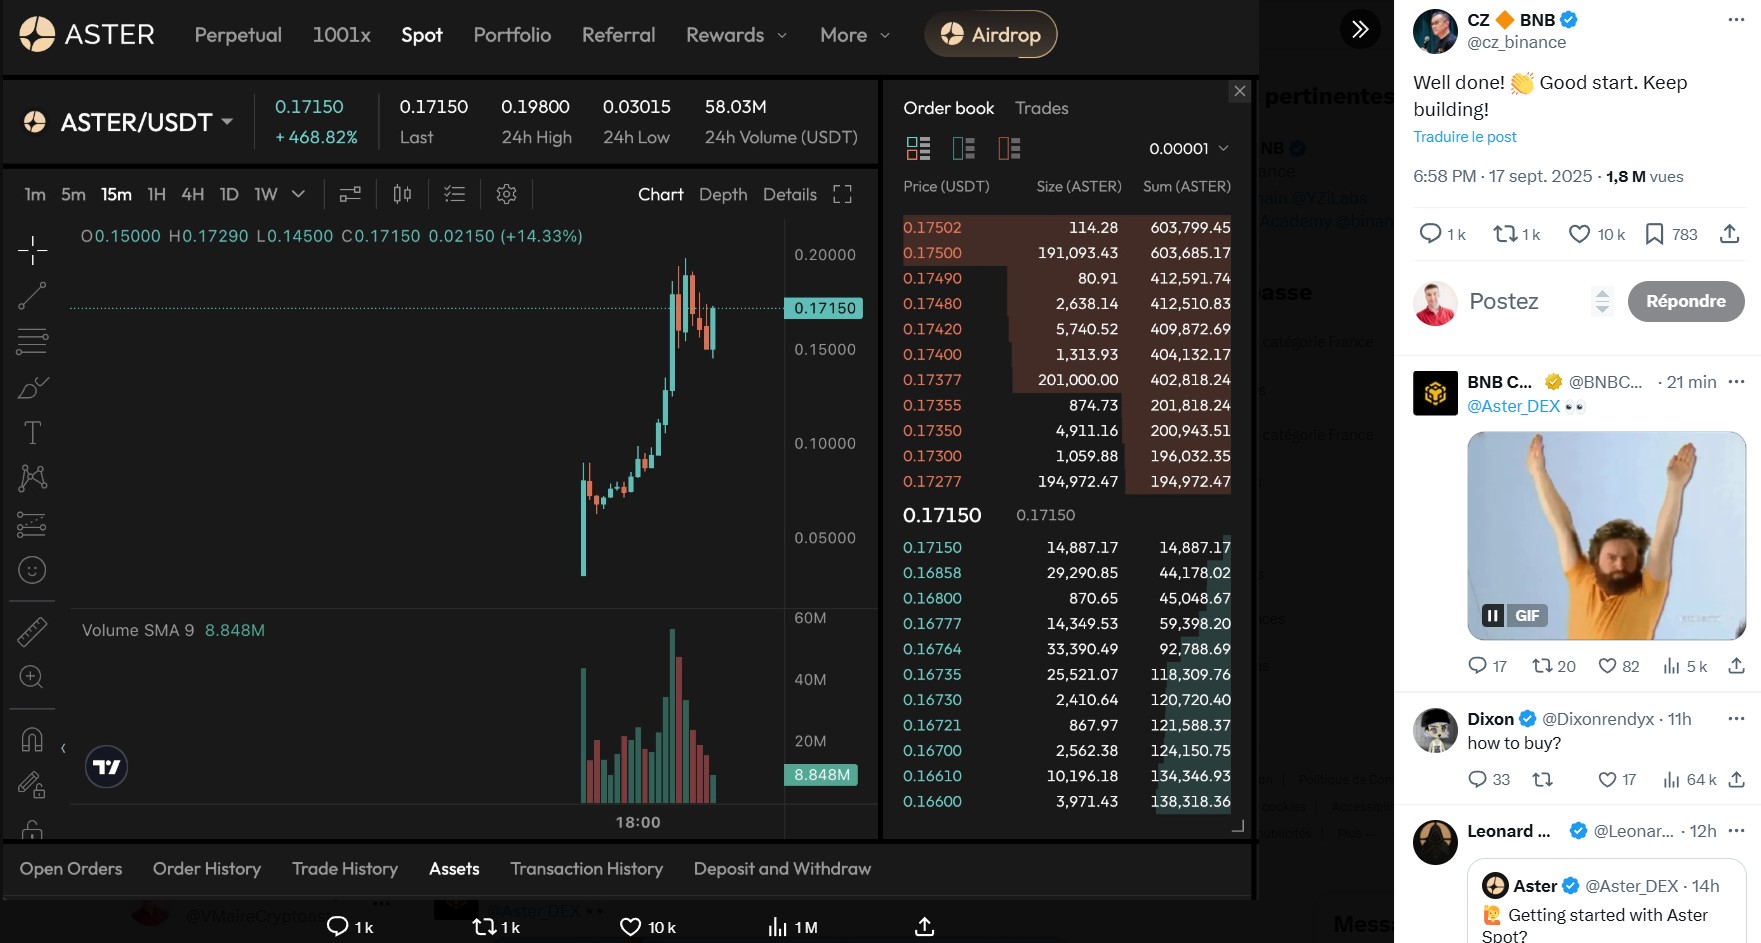Expand more chart timeframe options
The width and height of the screenshot is (1761, 943).
point(298,194)
